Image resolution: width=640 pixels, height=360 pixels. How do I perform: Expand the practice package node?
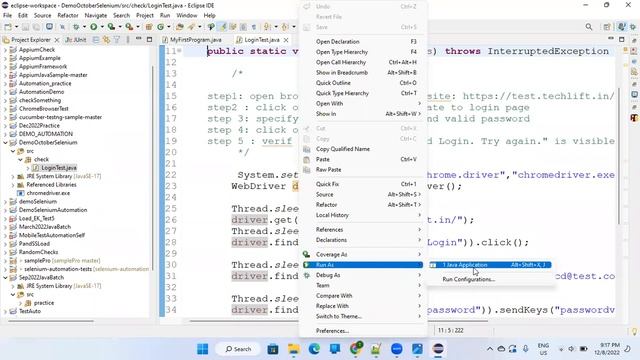coord(20,303)
